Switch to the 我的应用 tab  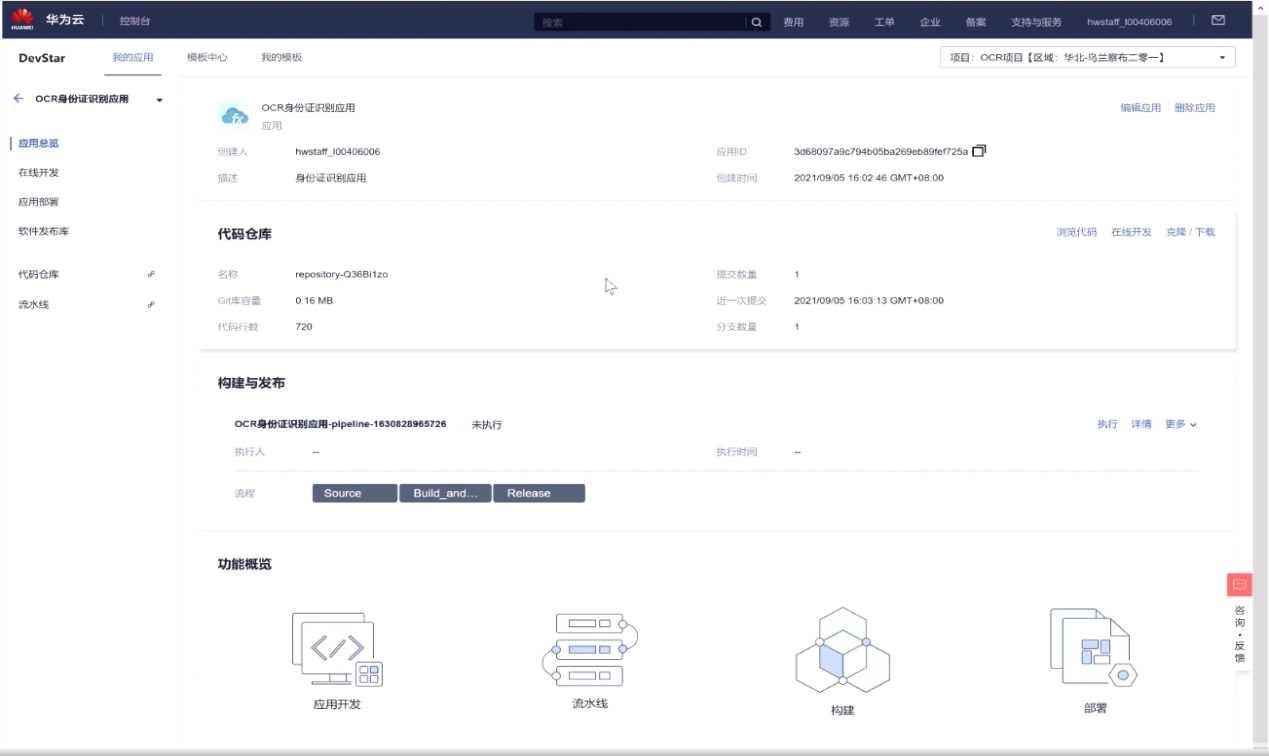(133, 58)
